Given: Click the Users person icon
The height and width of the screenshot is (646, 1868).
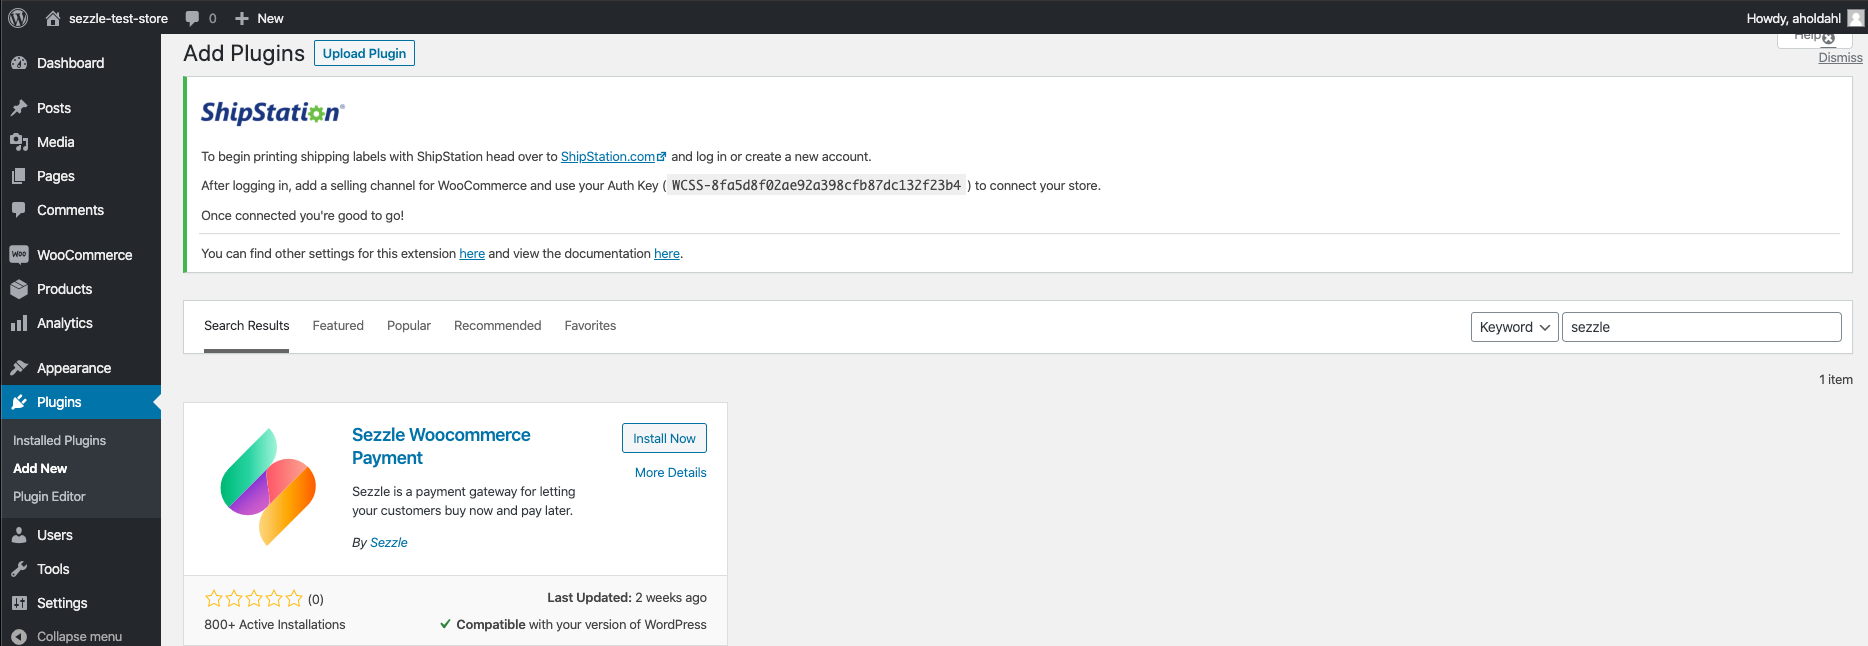Looking at the screenshot, I should (19, 535).
